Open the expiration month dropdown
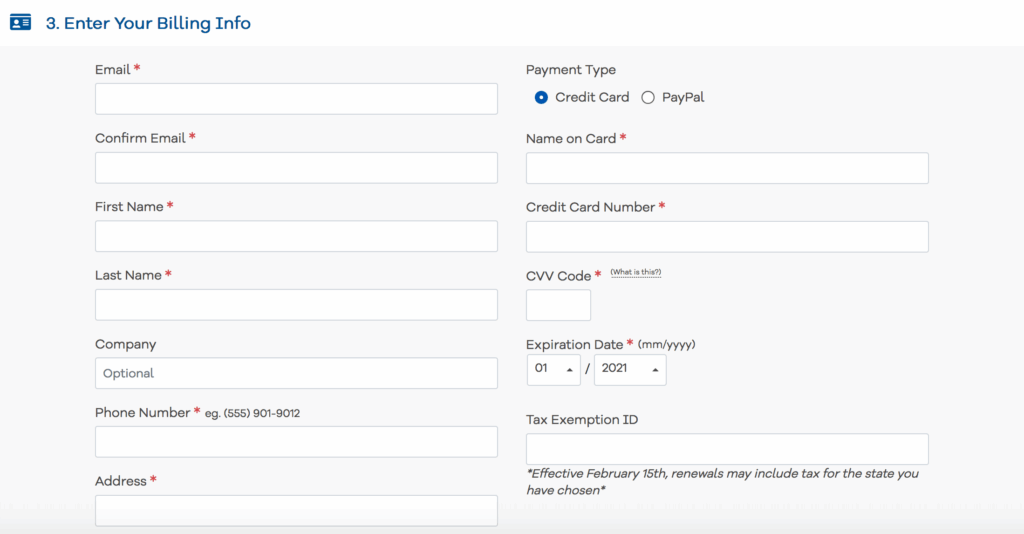The image size is (1024, 534). [556, 369]
